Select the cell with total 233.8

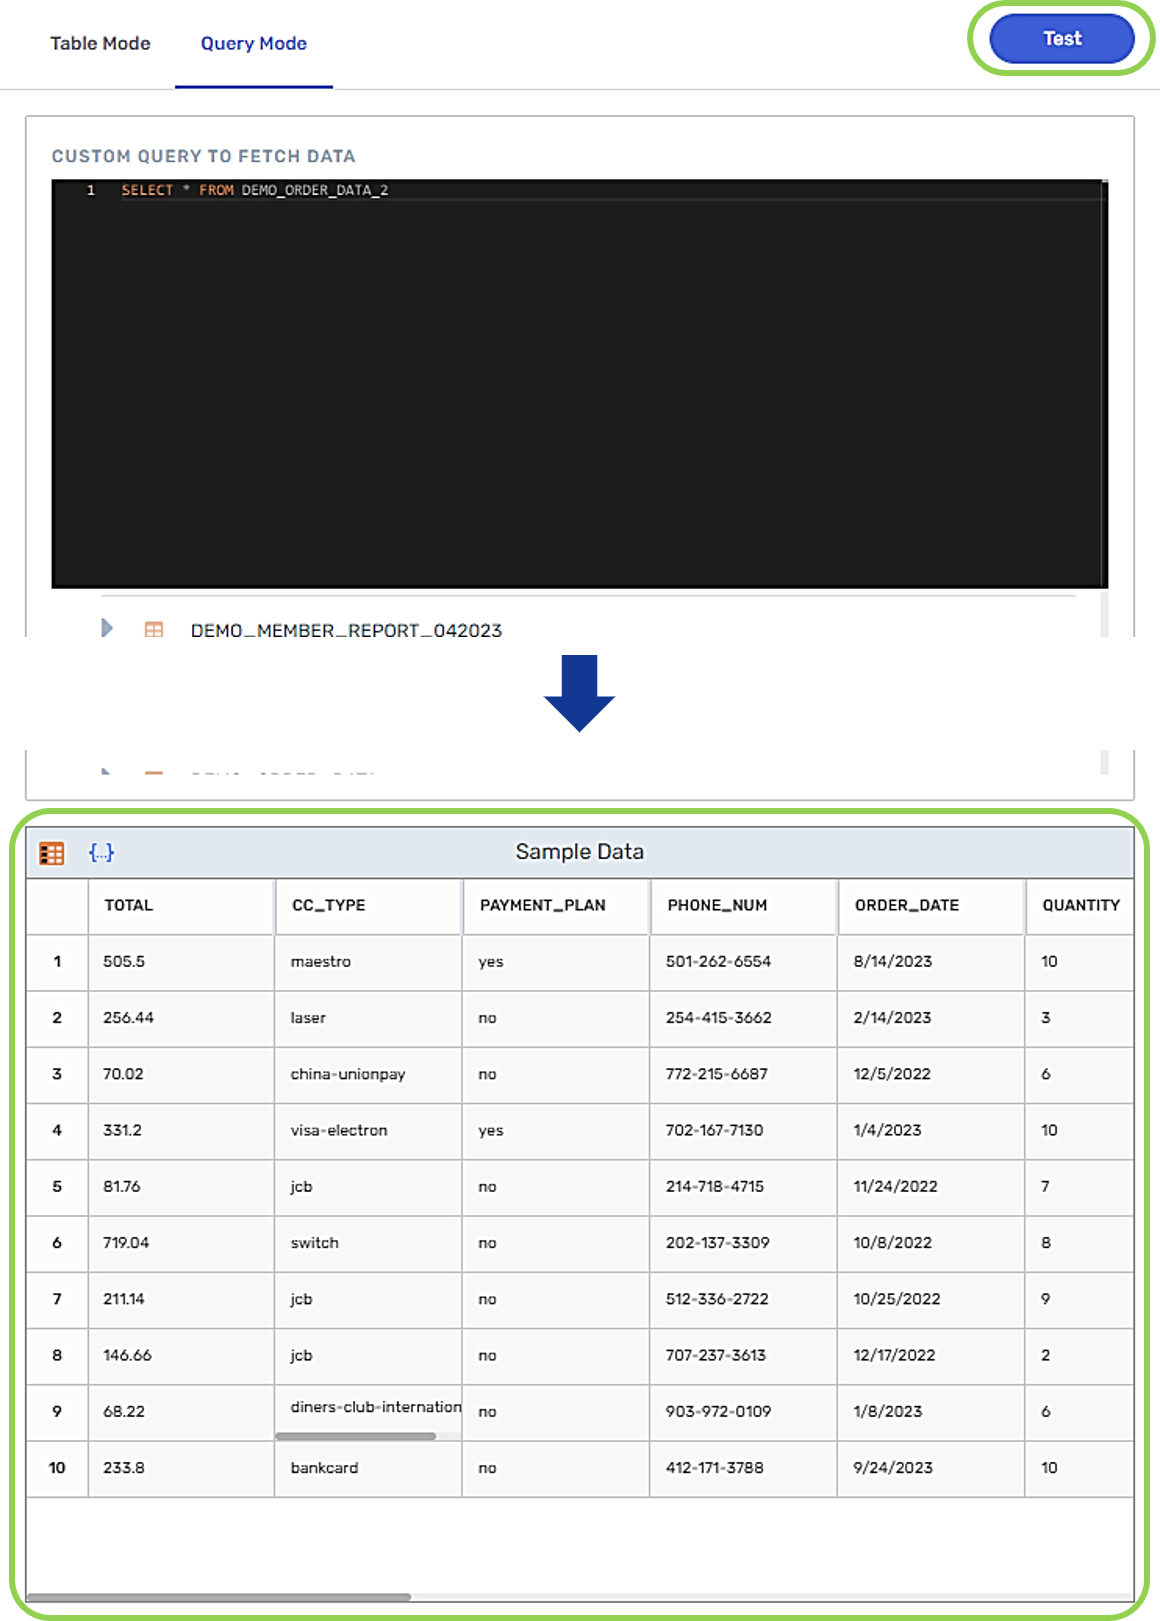(x=181, y=1469)
